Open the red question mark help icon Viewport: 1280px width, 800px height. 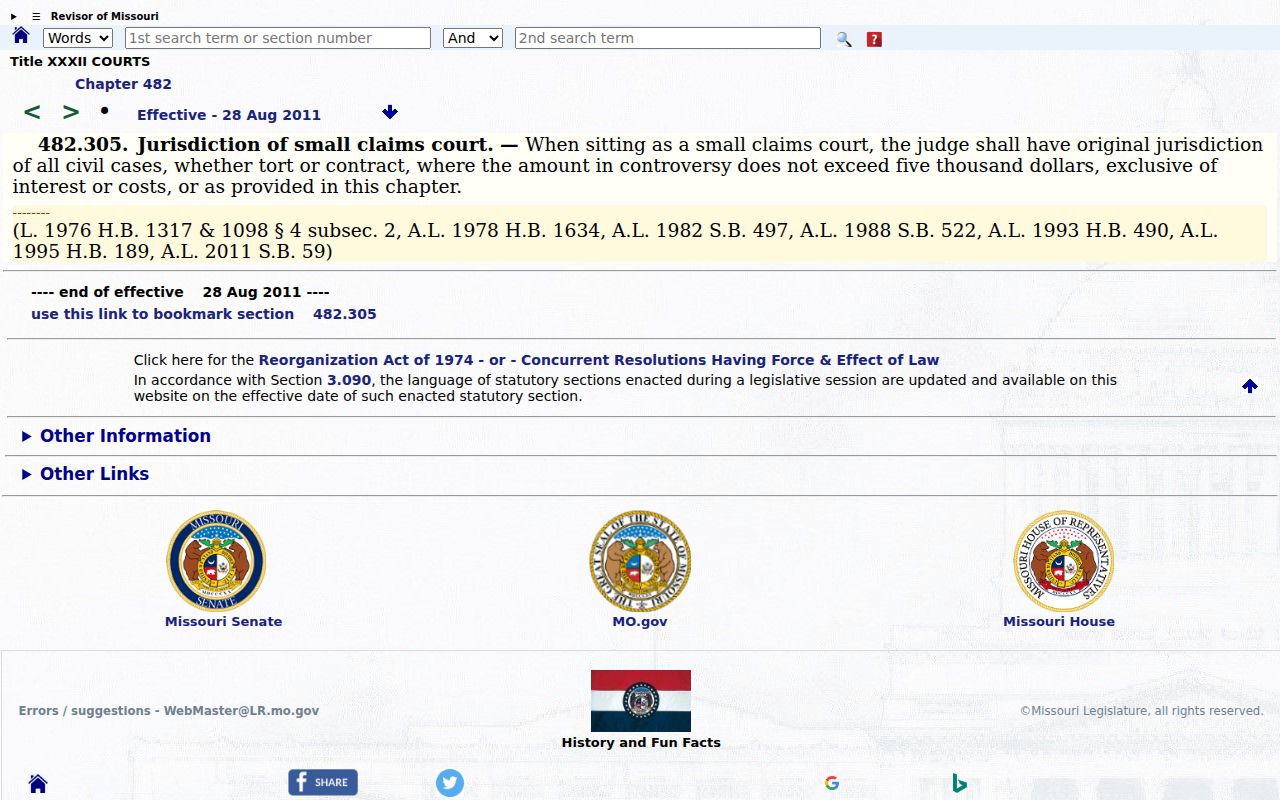pyautogui.click(x=874, y=39)
